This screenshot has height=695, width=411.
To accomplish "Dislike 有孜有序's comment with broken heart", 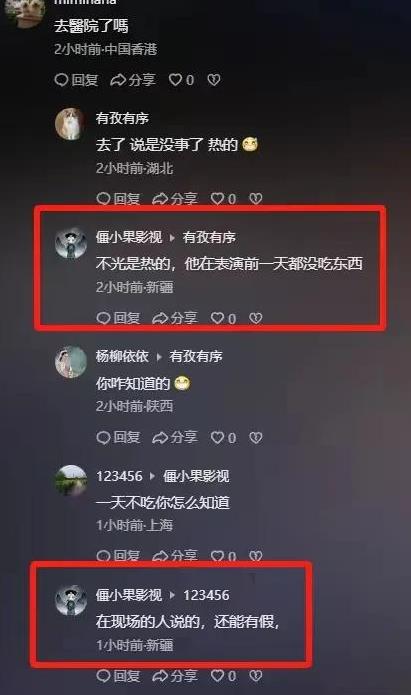I will [255, 199].
